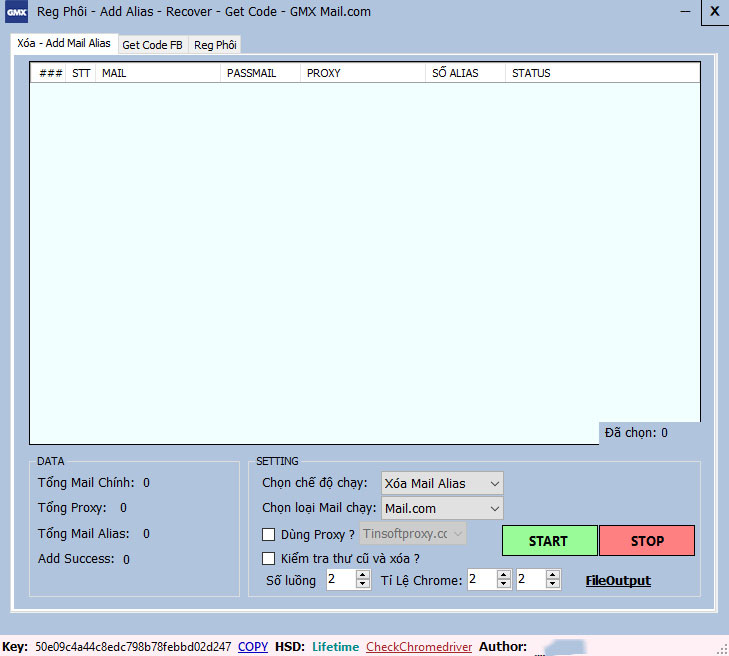Click the Đã chọn: 0 label

coord(636,433)
